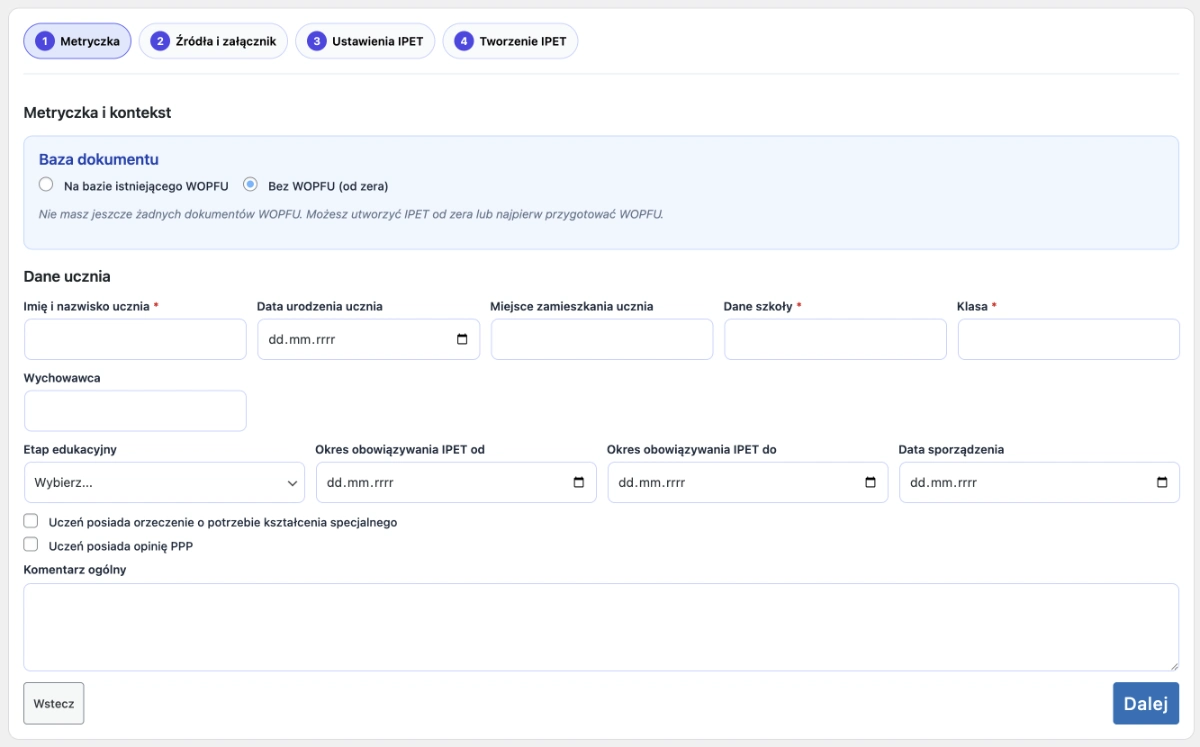Go to Metryczka step tab
Viewport: 1200px width, 747px height.
point(77,42)
